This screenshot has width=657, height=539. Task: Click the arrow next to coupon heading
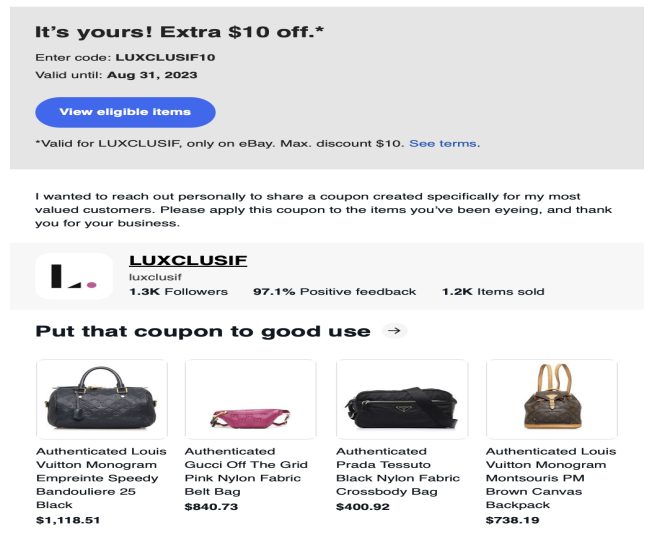395,331
